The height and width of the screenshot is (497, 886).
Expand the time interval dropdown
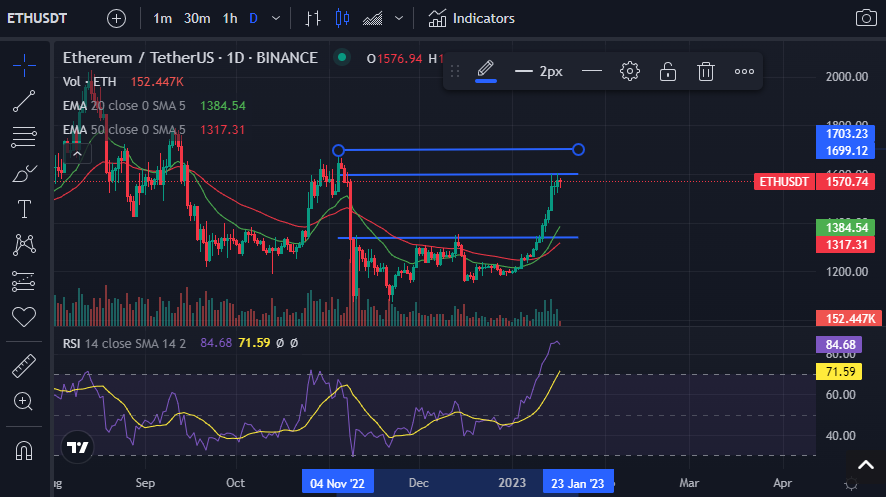[x=276, y=19]
